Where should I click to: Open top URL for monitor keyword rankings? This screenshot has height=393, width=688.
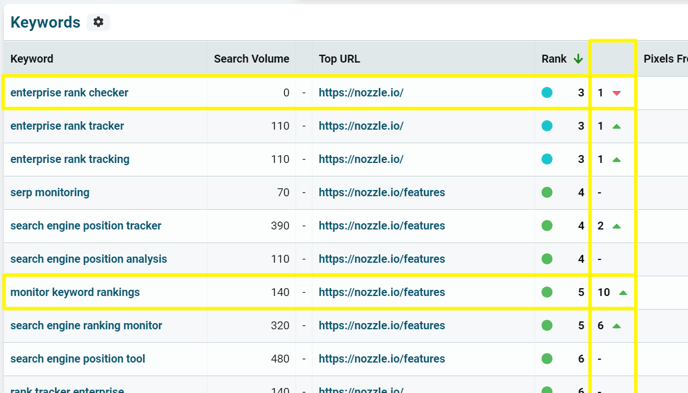382,292
